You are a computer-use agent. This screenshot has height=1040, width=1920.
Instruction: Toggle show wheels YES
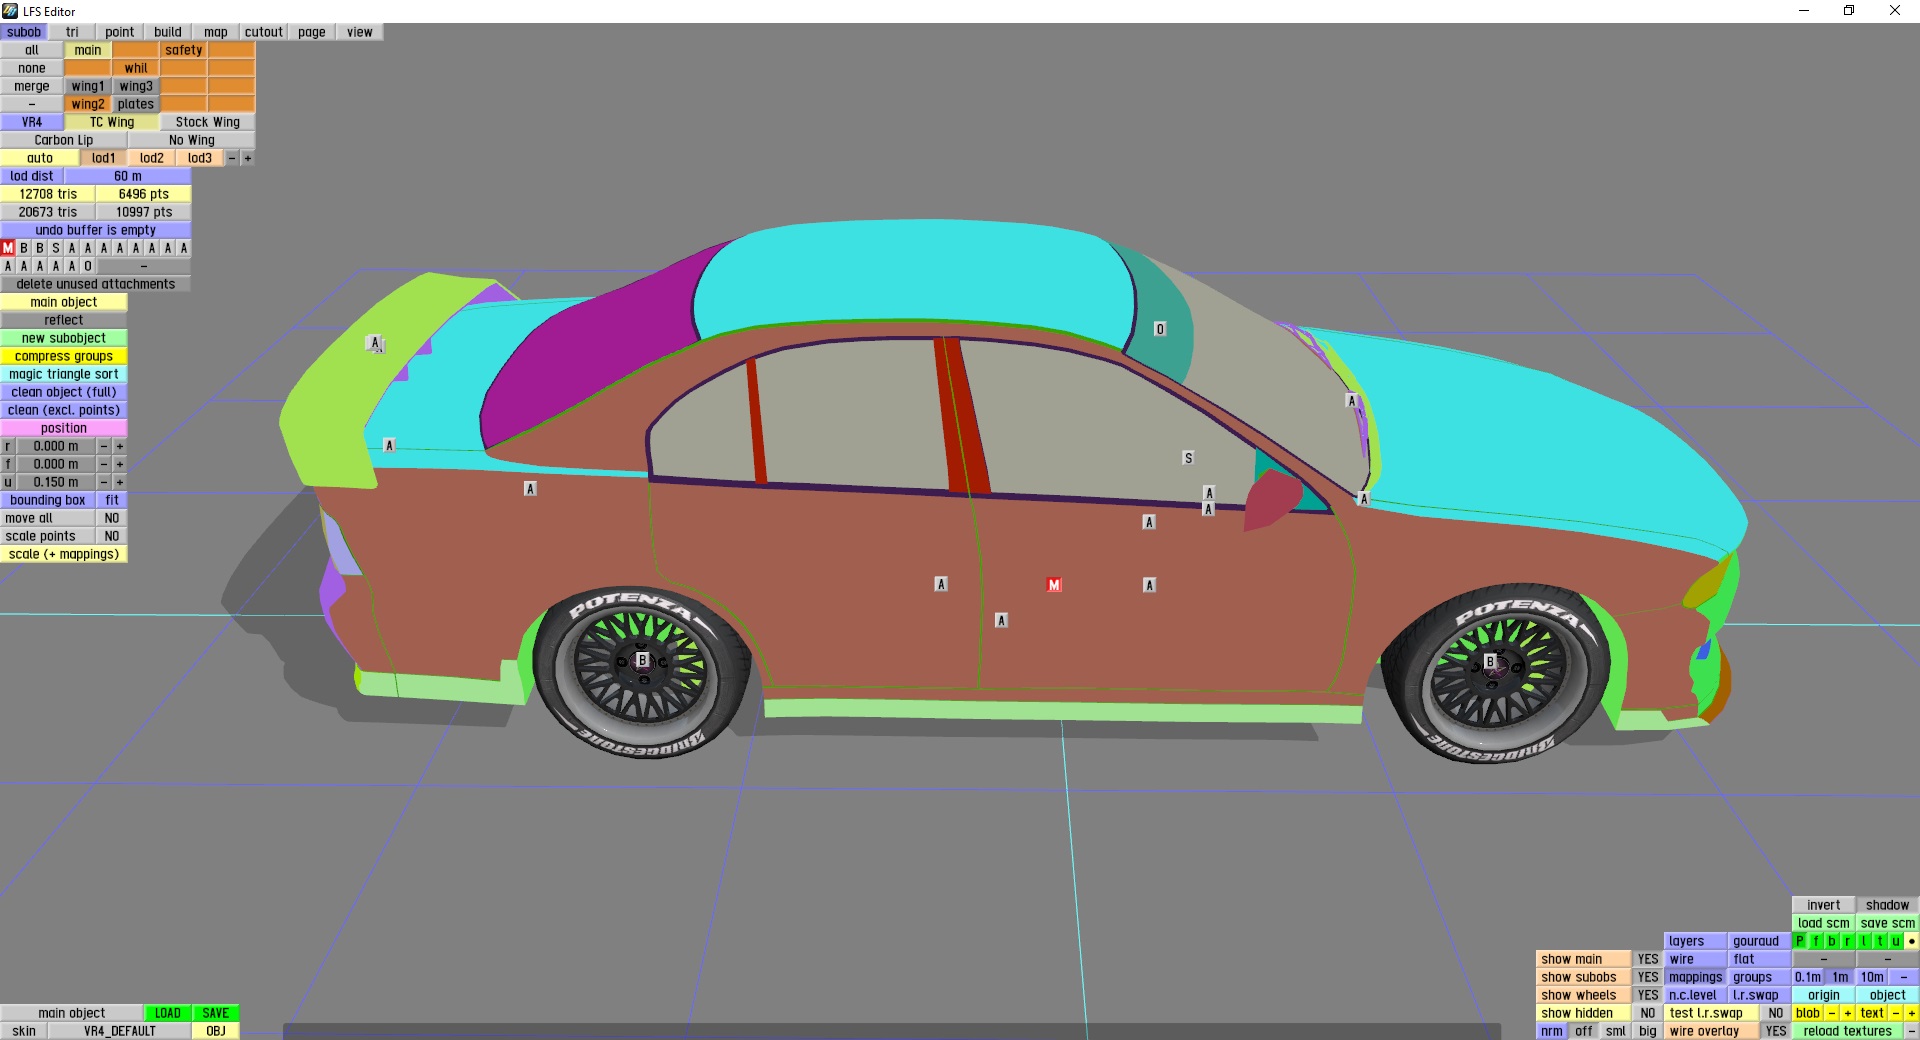point(1648,995)
